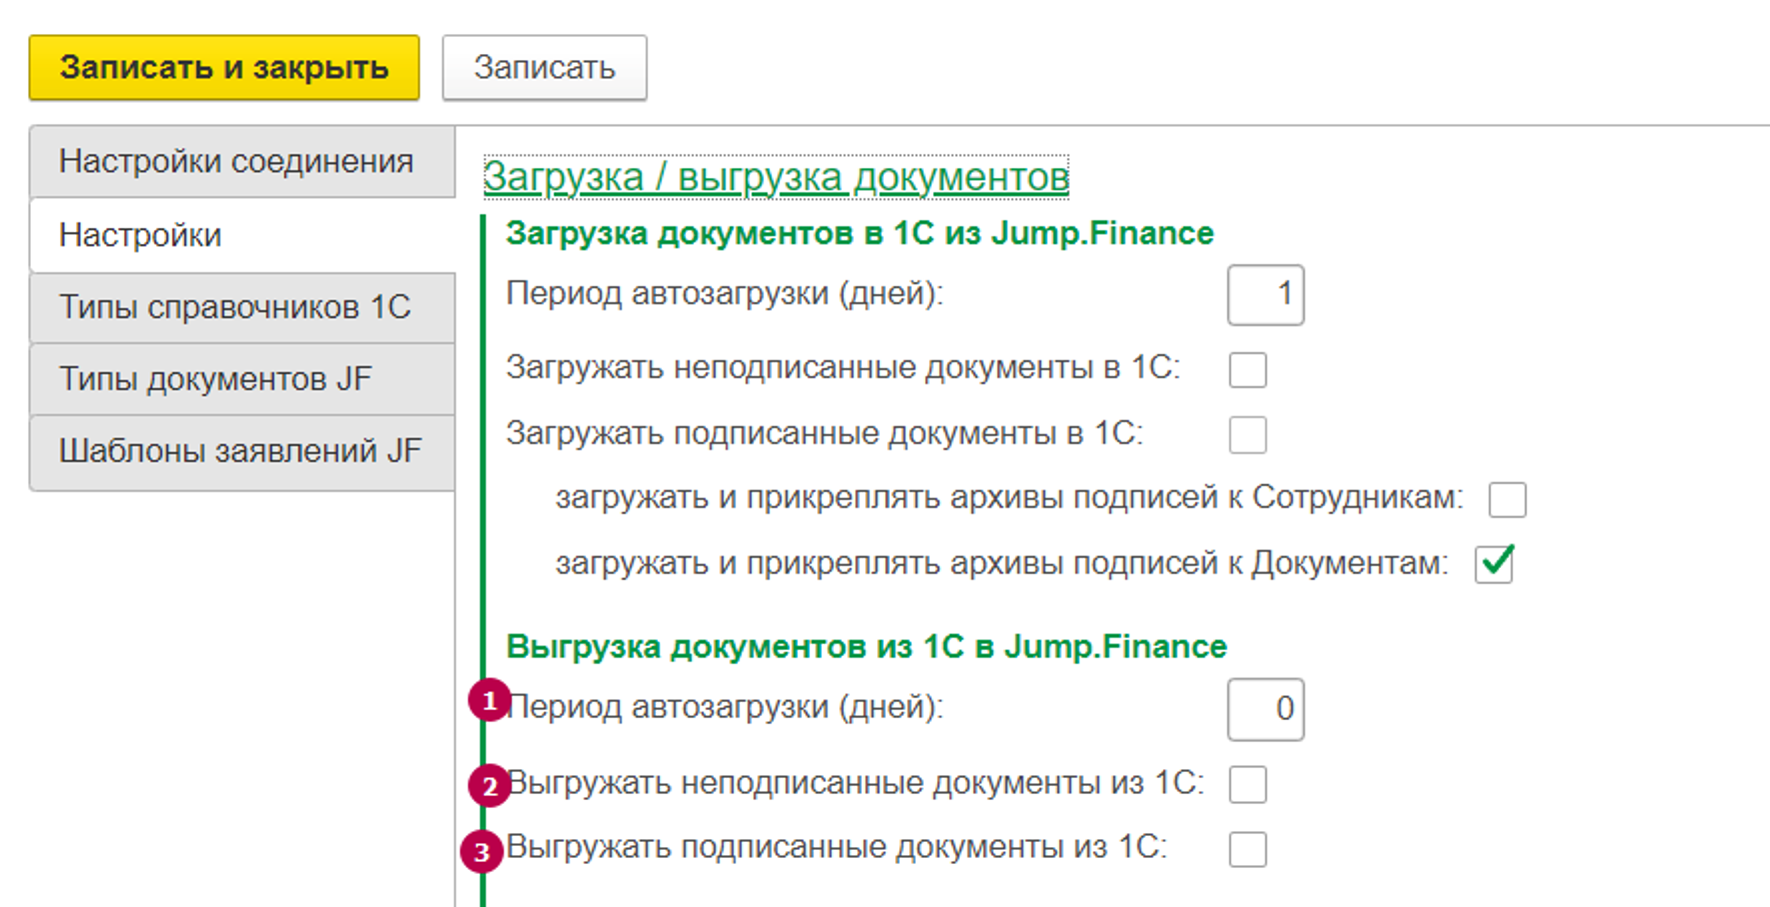Click the red marker number 3
Image resolution: width=1770 pixels, height=907 pixels.
coord(481,852)
